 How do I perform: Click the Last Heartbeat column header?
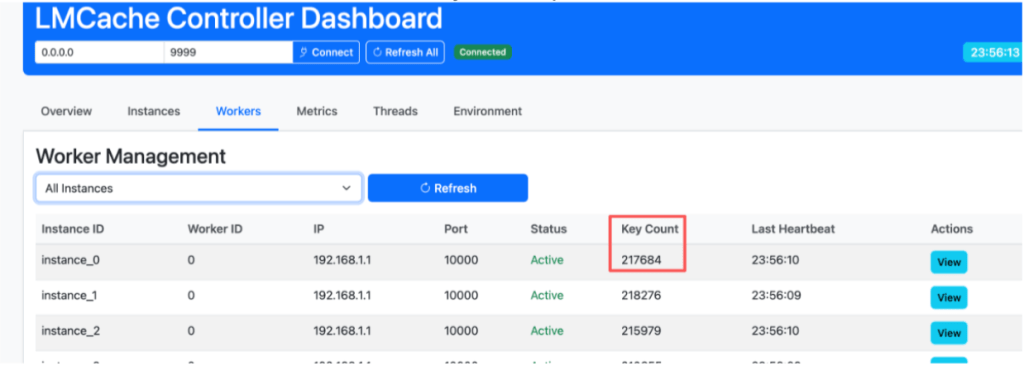793,229
